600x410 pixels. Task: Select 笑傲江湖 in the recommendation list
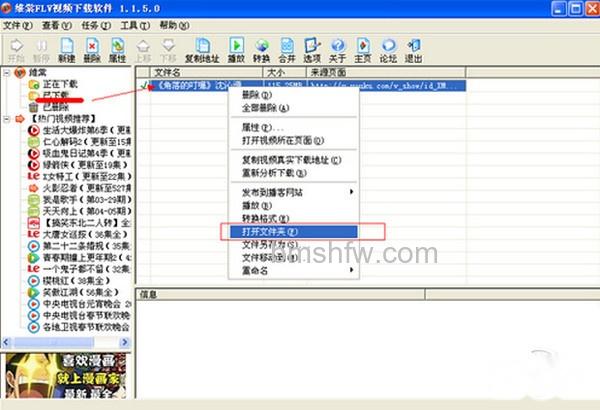point(73,292)
